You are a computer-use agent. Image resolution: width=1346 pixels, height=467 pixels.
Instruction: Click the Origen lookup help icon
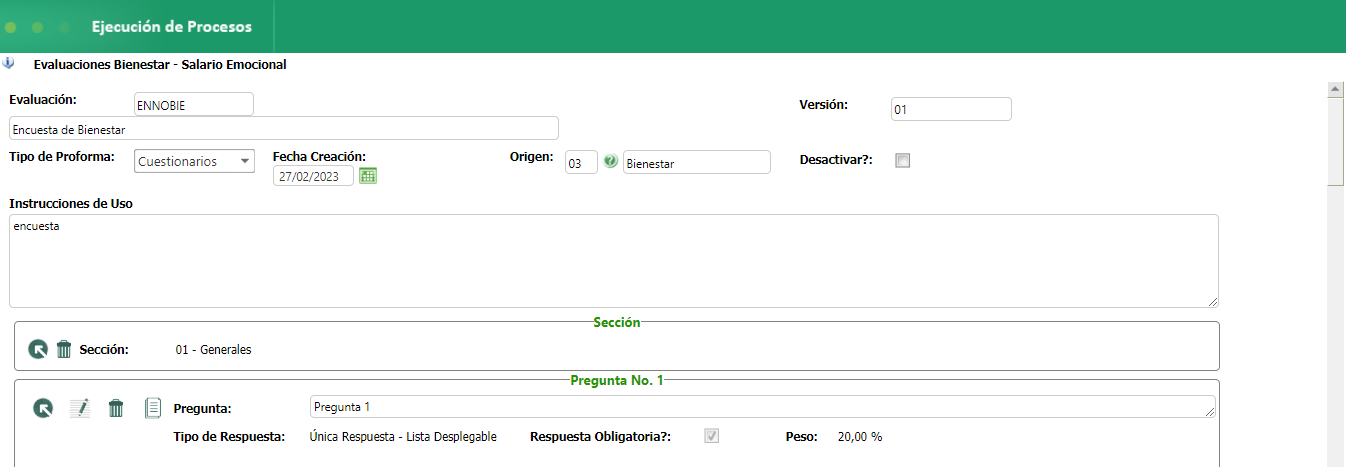tap(611, 161)
